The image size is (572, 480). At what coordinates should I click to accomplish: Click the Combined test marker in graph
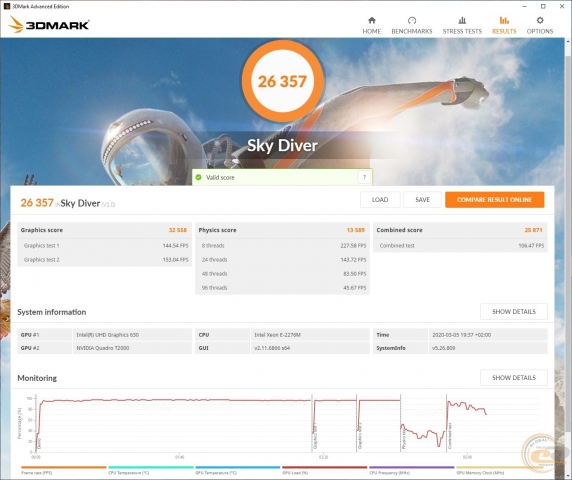coord(450,436)
